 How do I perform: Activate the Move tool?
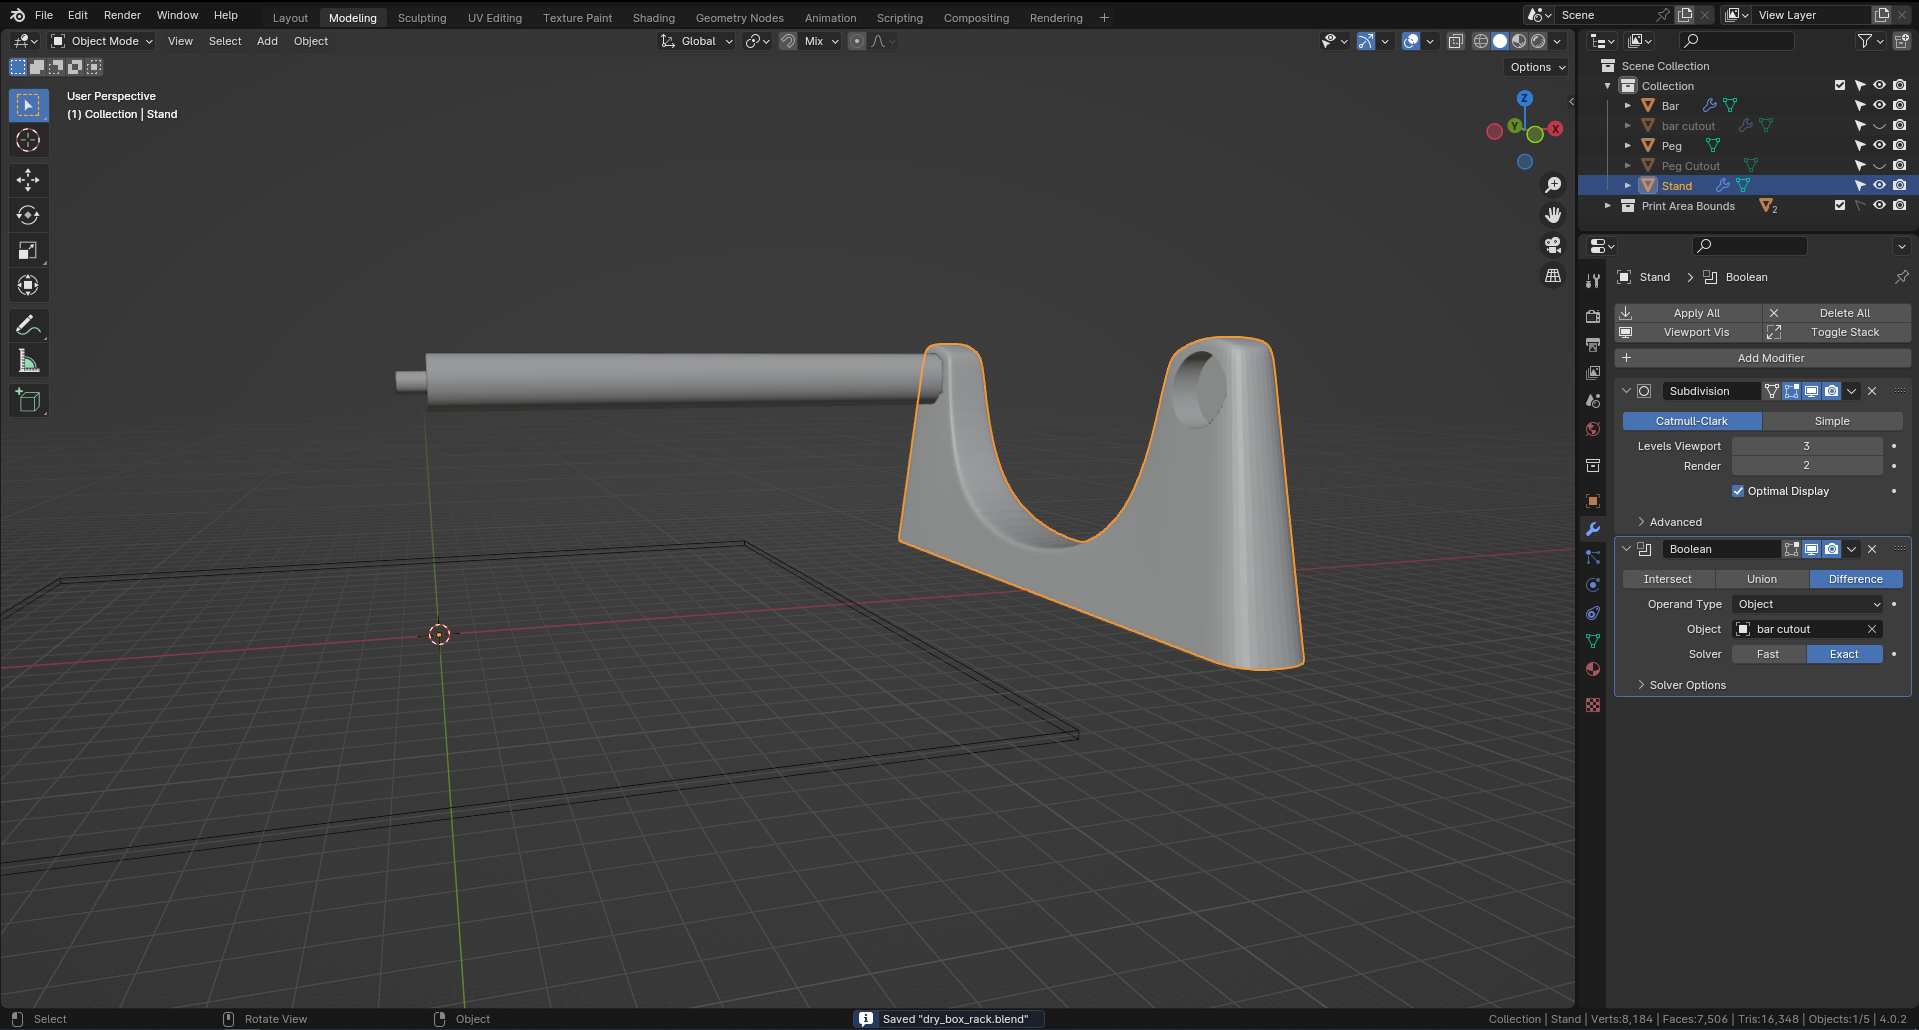coord(28,180)
